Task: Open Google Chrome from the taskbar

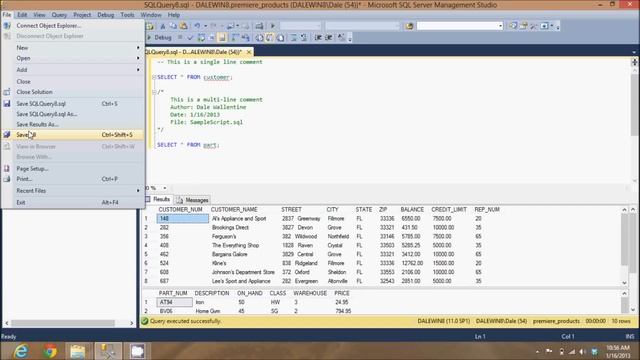Action: tap(50, 351)
